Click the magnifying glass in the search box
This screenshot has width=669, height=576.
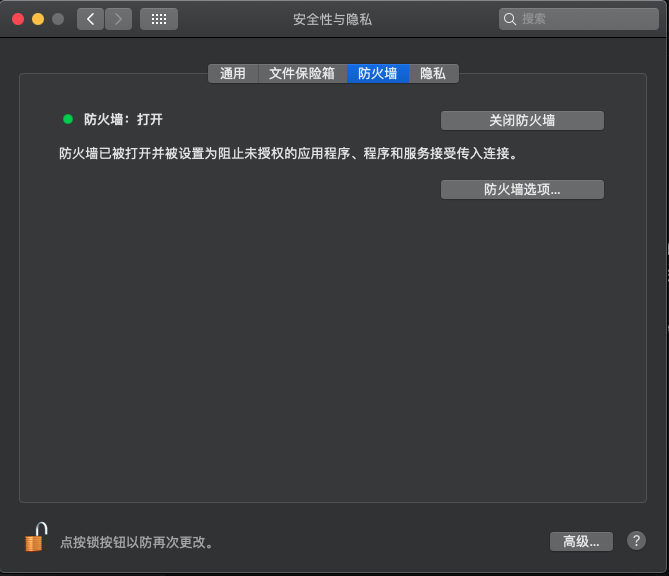[511, 19]
